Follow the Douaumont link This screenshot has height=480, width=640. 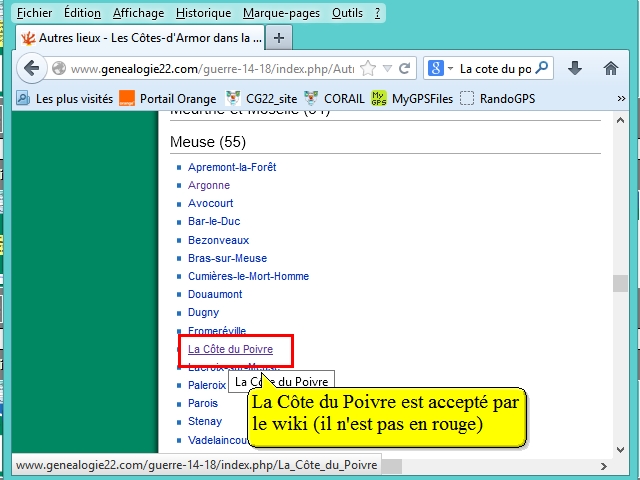coord(215,294)
